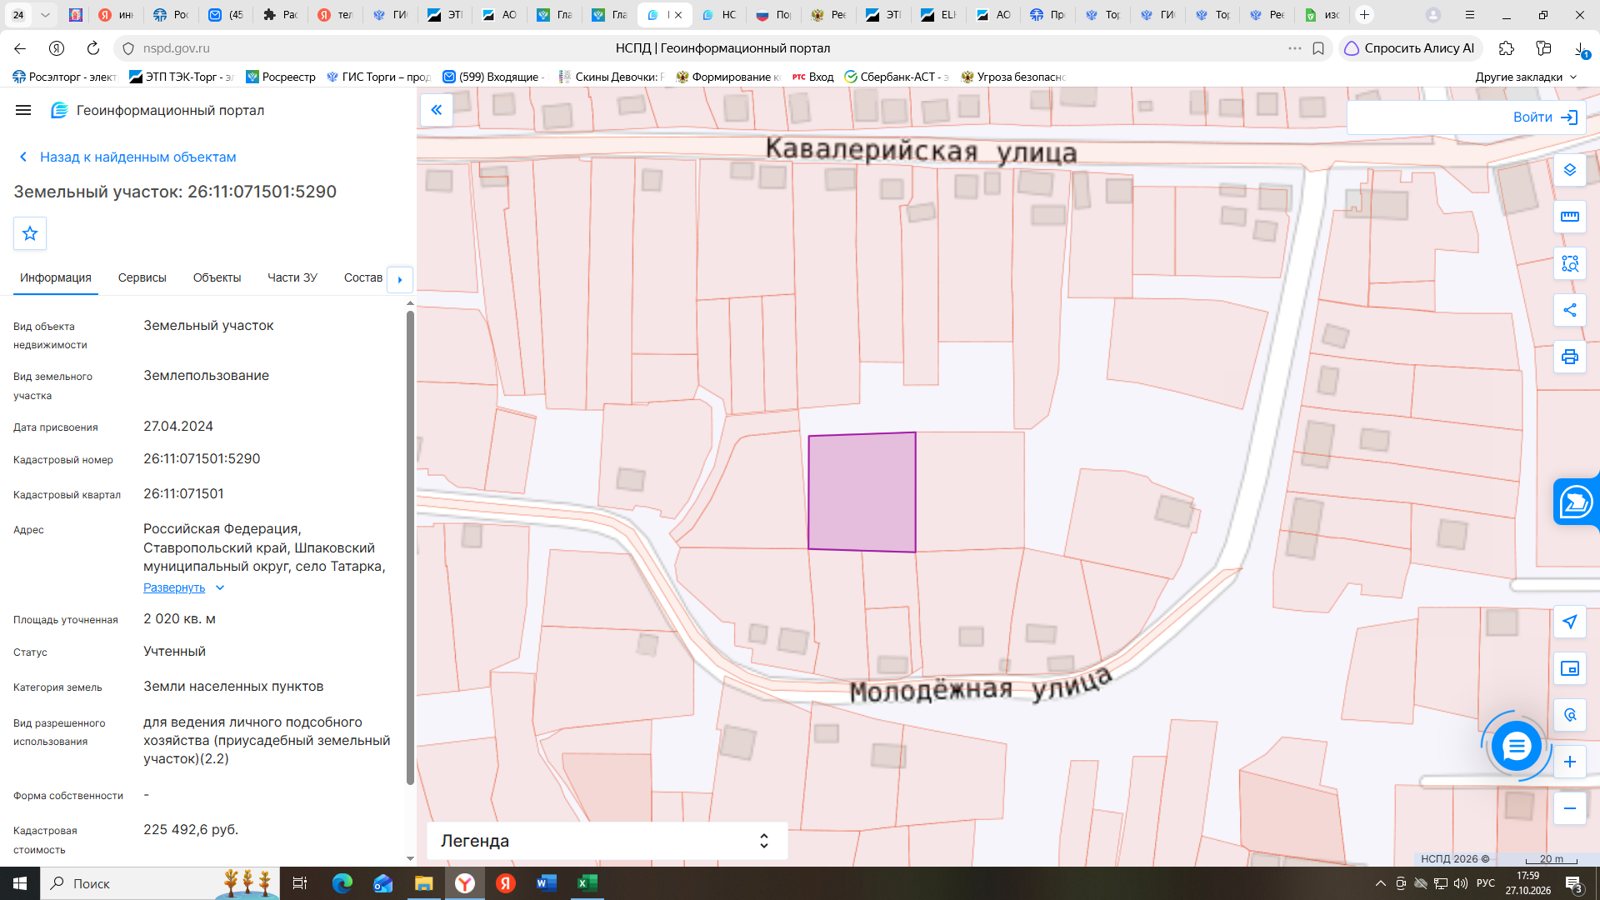
Task: Switch to the Объекты tab
Action: pyautogui.click(x=217, y=278)
